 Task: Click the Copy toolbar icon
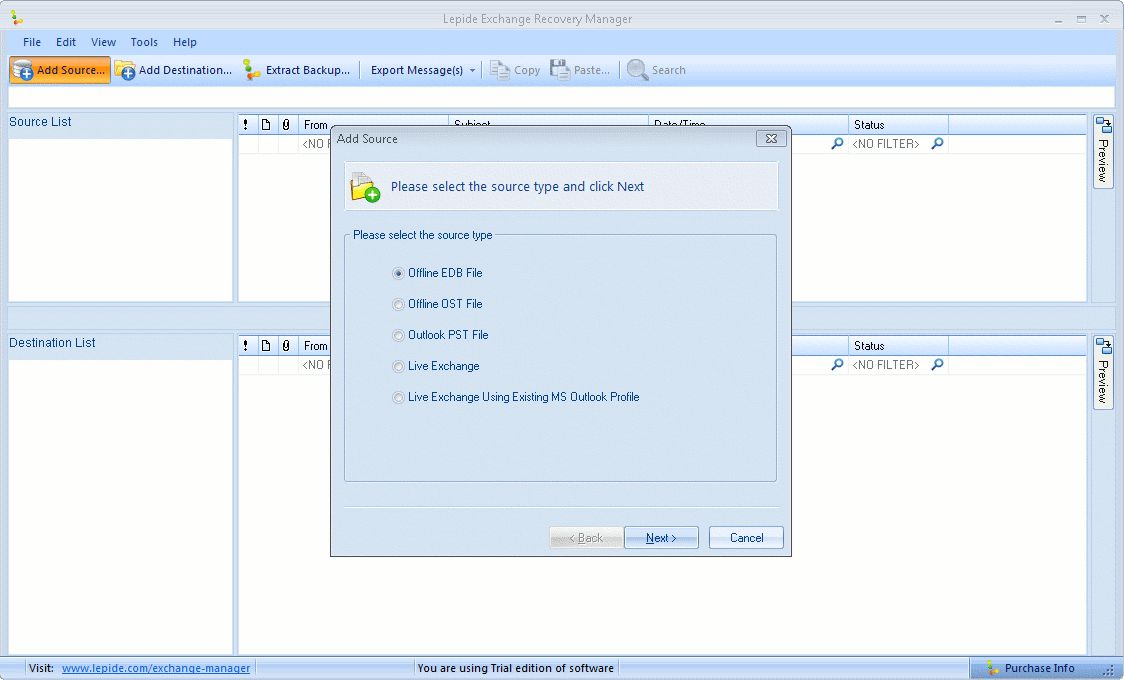[500, 70]
